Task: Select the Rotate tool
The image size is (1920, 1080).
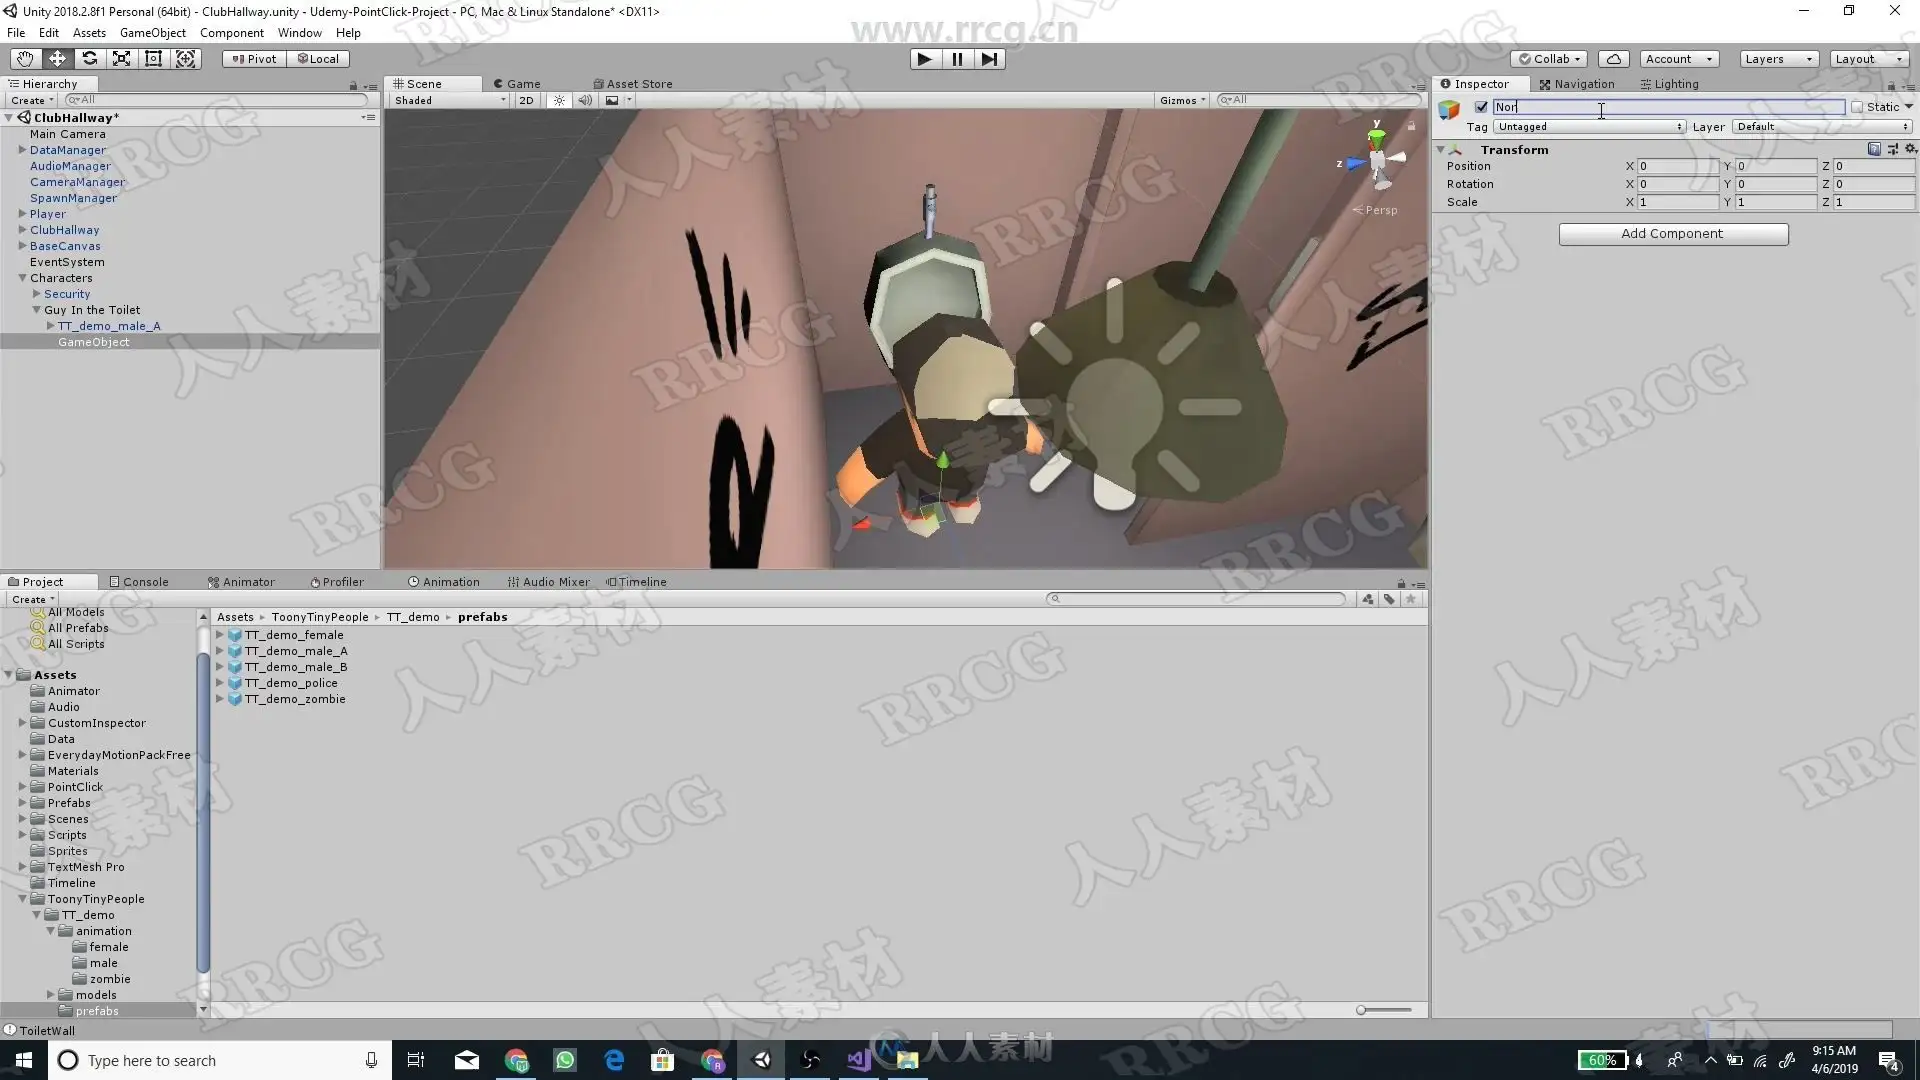Action: click(89, 59)
